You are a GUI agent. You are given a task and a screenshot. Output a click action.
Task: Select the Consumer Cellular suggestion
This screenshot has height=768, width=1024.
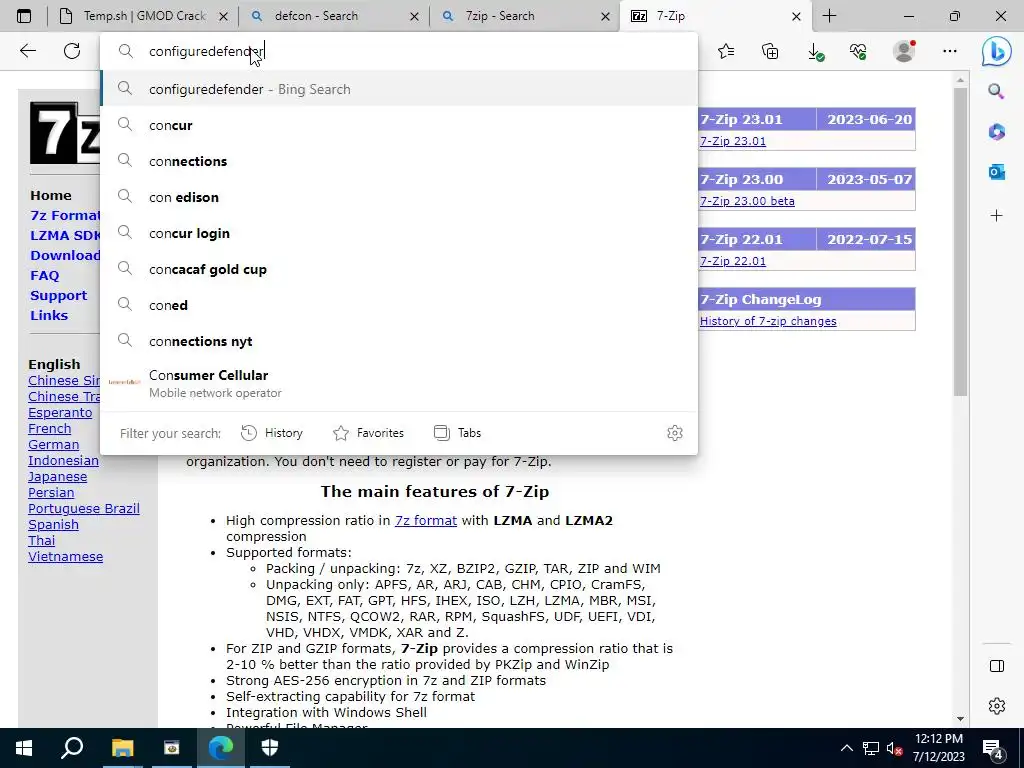pos(399,383)
